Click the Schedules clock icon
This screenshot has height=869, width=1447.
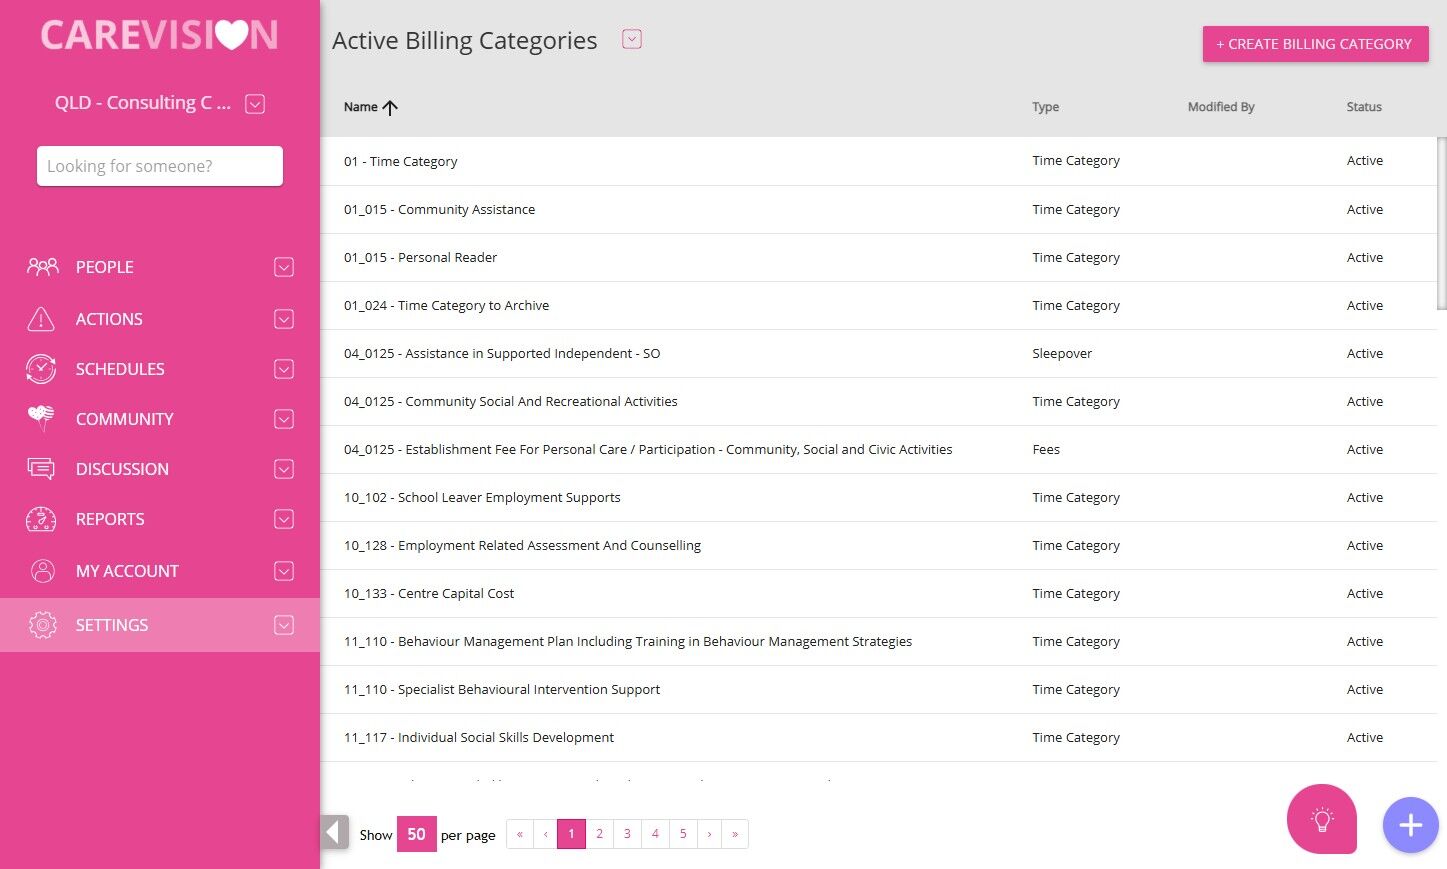click(41, 369)
